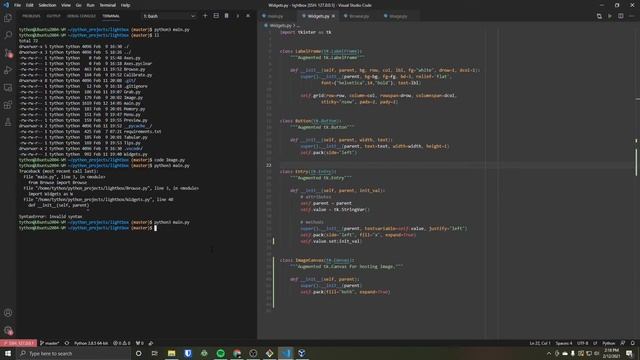Open the Go menu
Image resolution: width=640 pixels, height=360 pixels.
78,5
